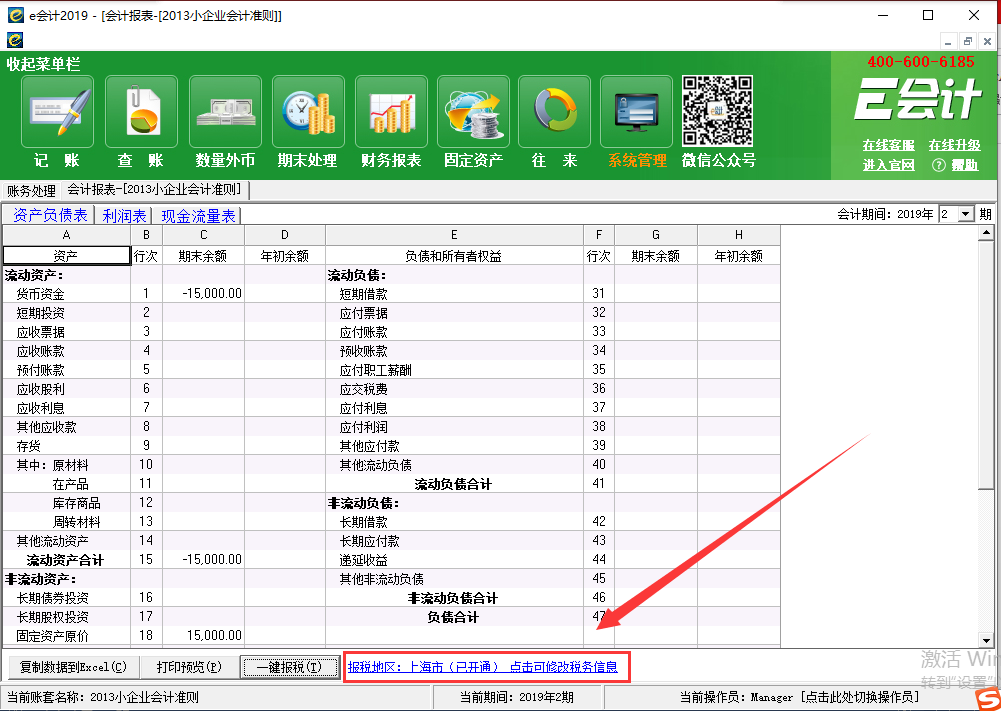This screenshot has height=711, width=1001.
Task: Click the 递延收益 row label
Action: point(363,560)
